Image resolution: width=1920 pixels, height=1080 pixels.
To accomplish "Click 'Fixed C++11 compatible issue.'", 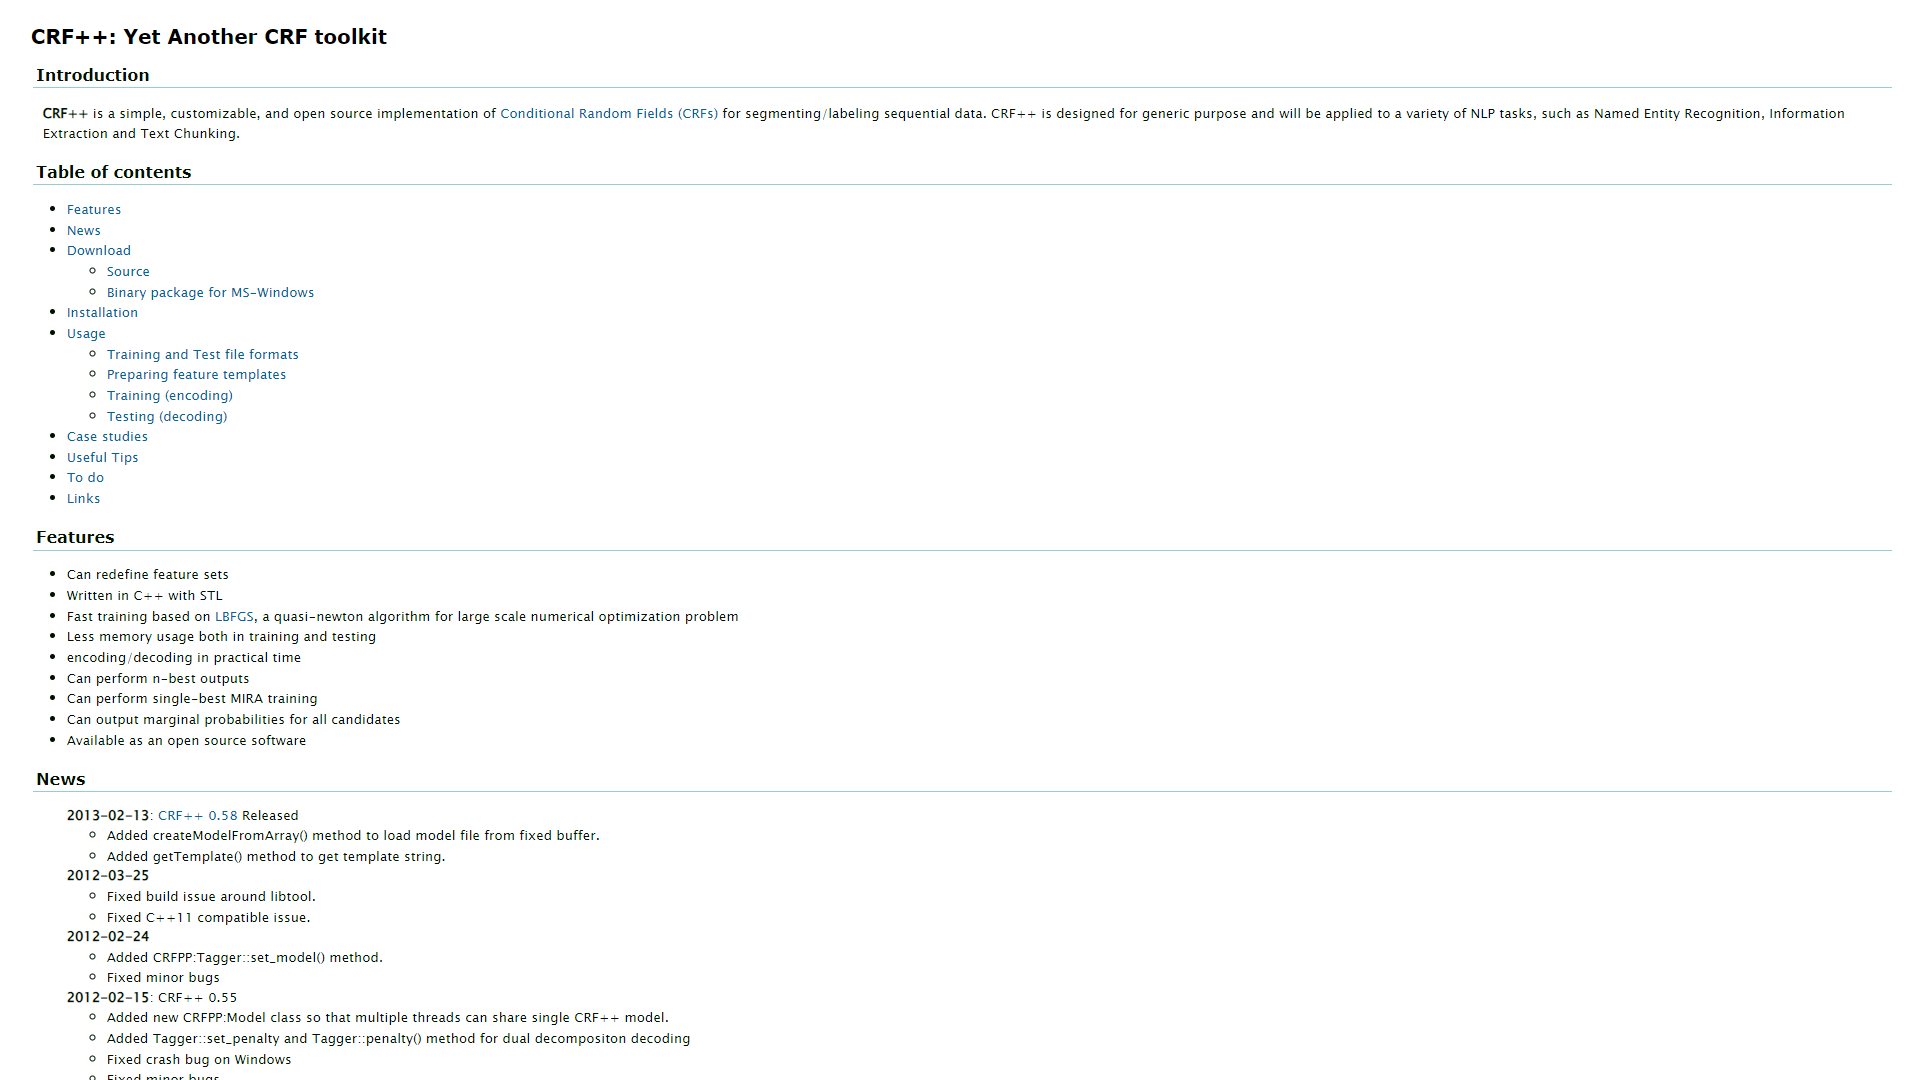I will [x=209, y=918].
